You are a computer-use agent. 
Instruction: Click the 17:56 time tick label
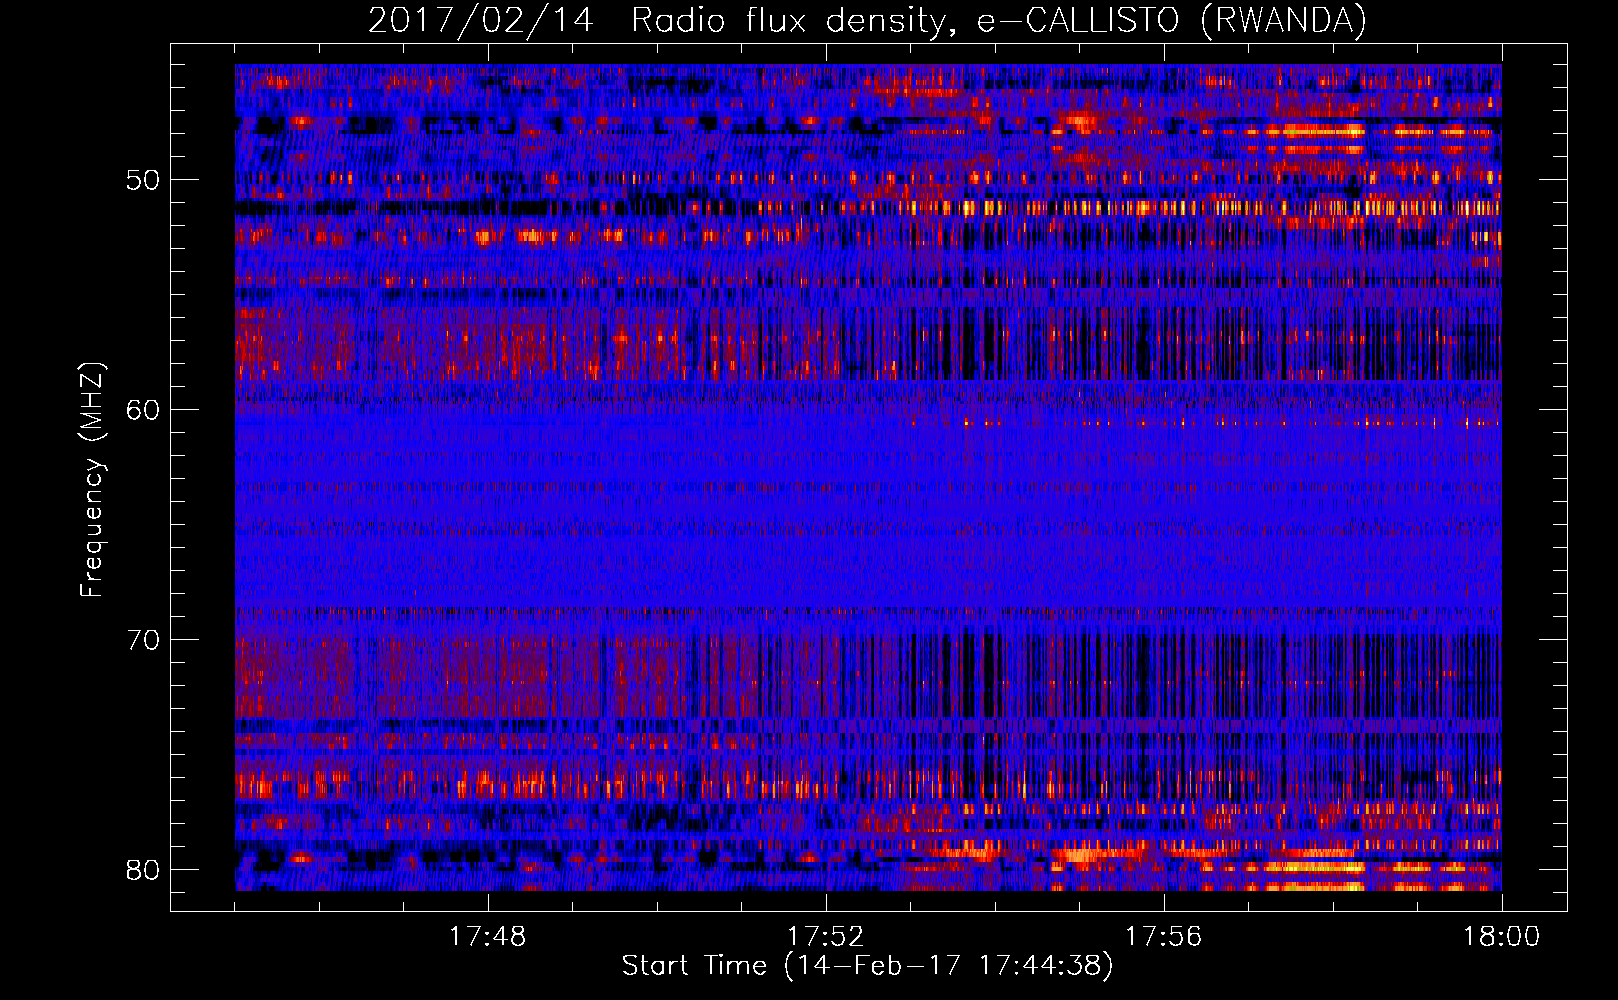click(x=1164, y=937)
